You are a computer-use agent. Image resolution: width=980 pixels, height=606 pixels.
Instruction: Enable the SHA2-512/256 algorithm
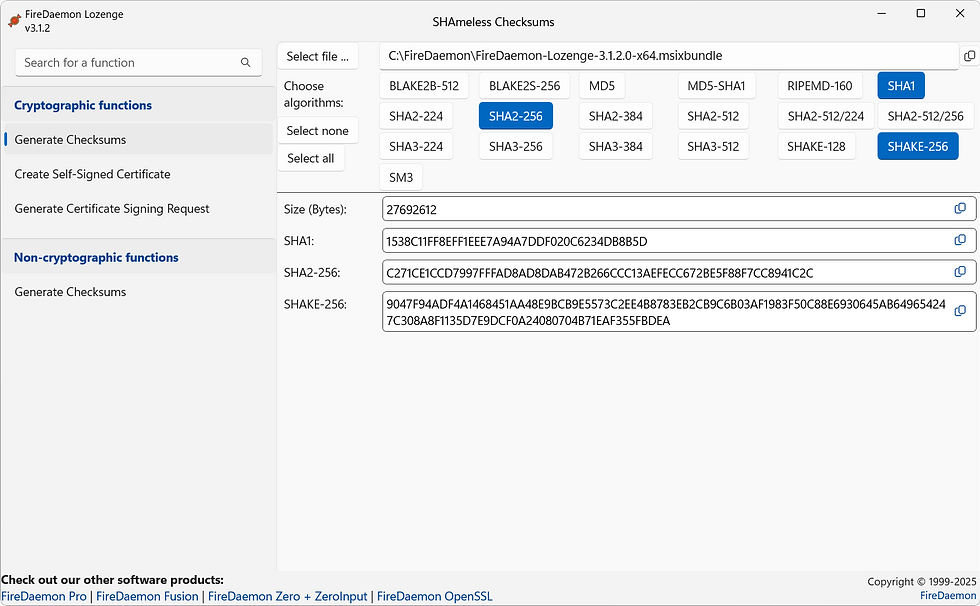(x=926, y=116)
